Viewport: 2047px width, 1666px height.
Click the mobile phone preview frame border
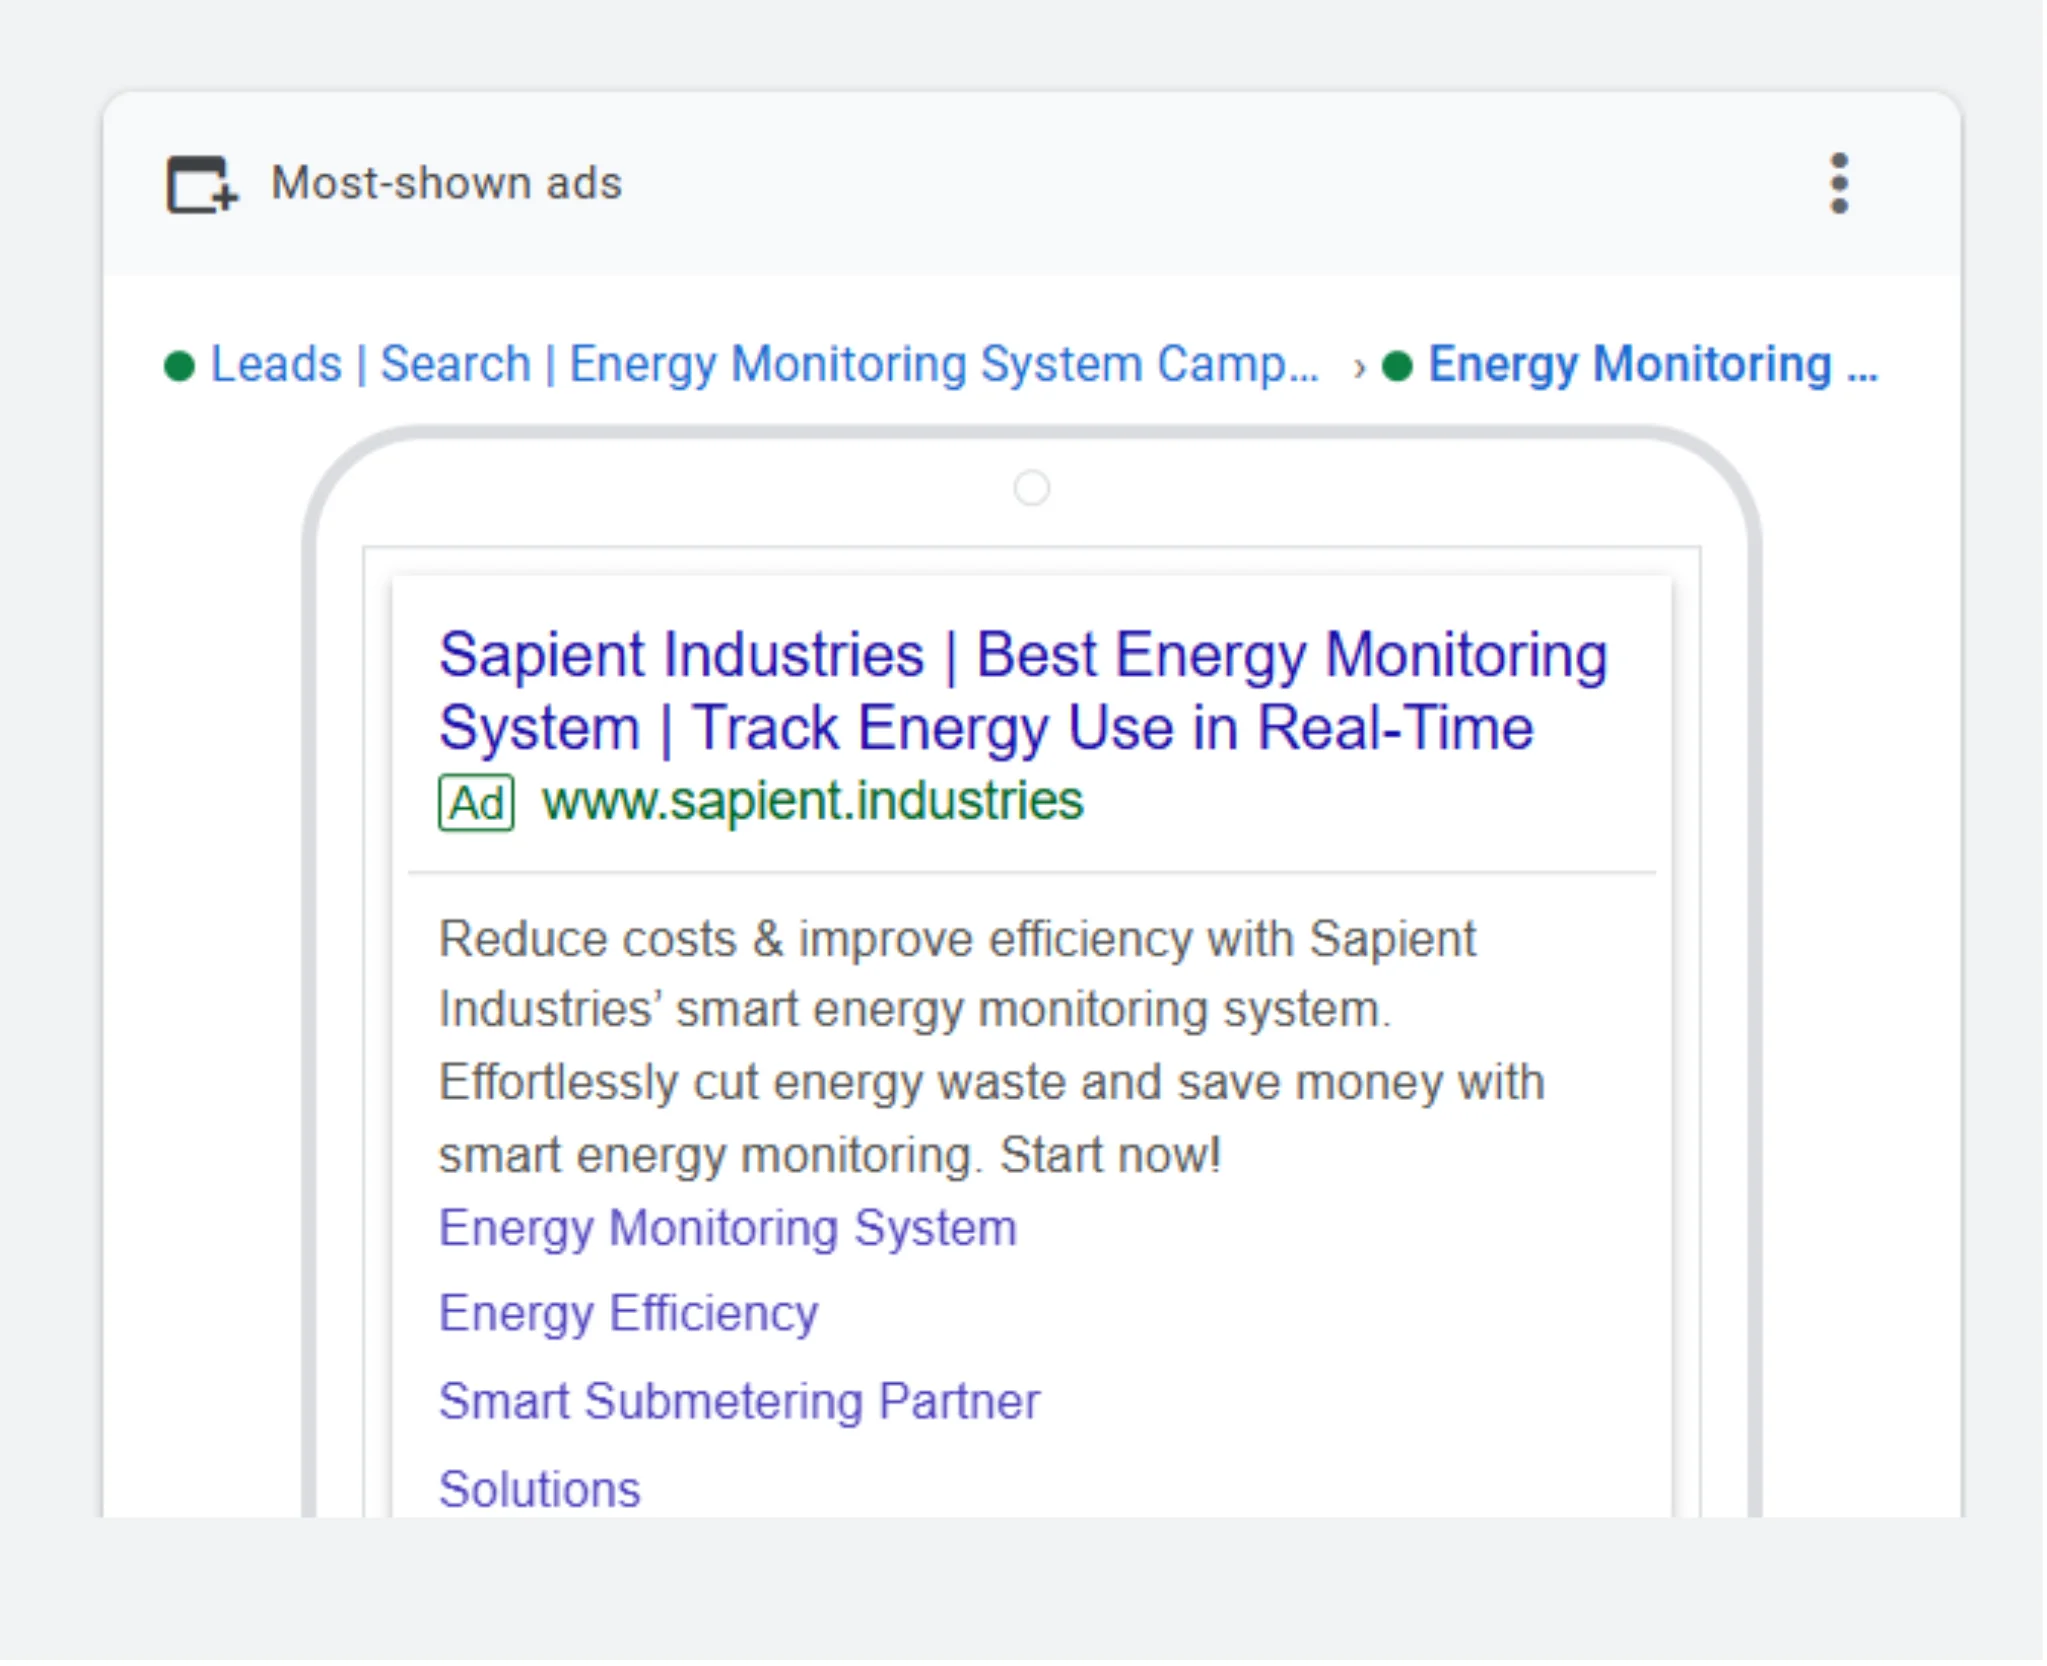[309, 1000]
